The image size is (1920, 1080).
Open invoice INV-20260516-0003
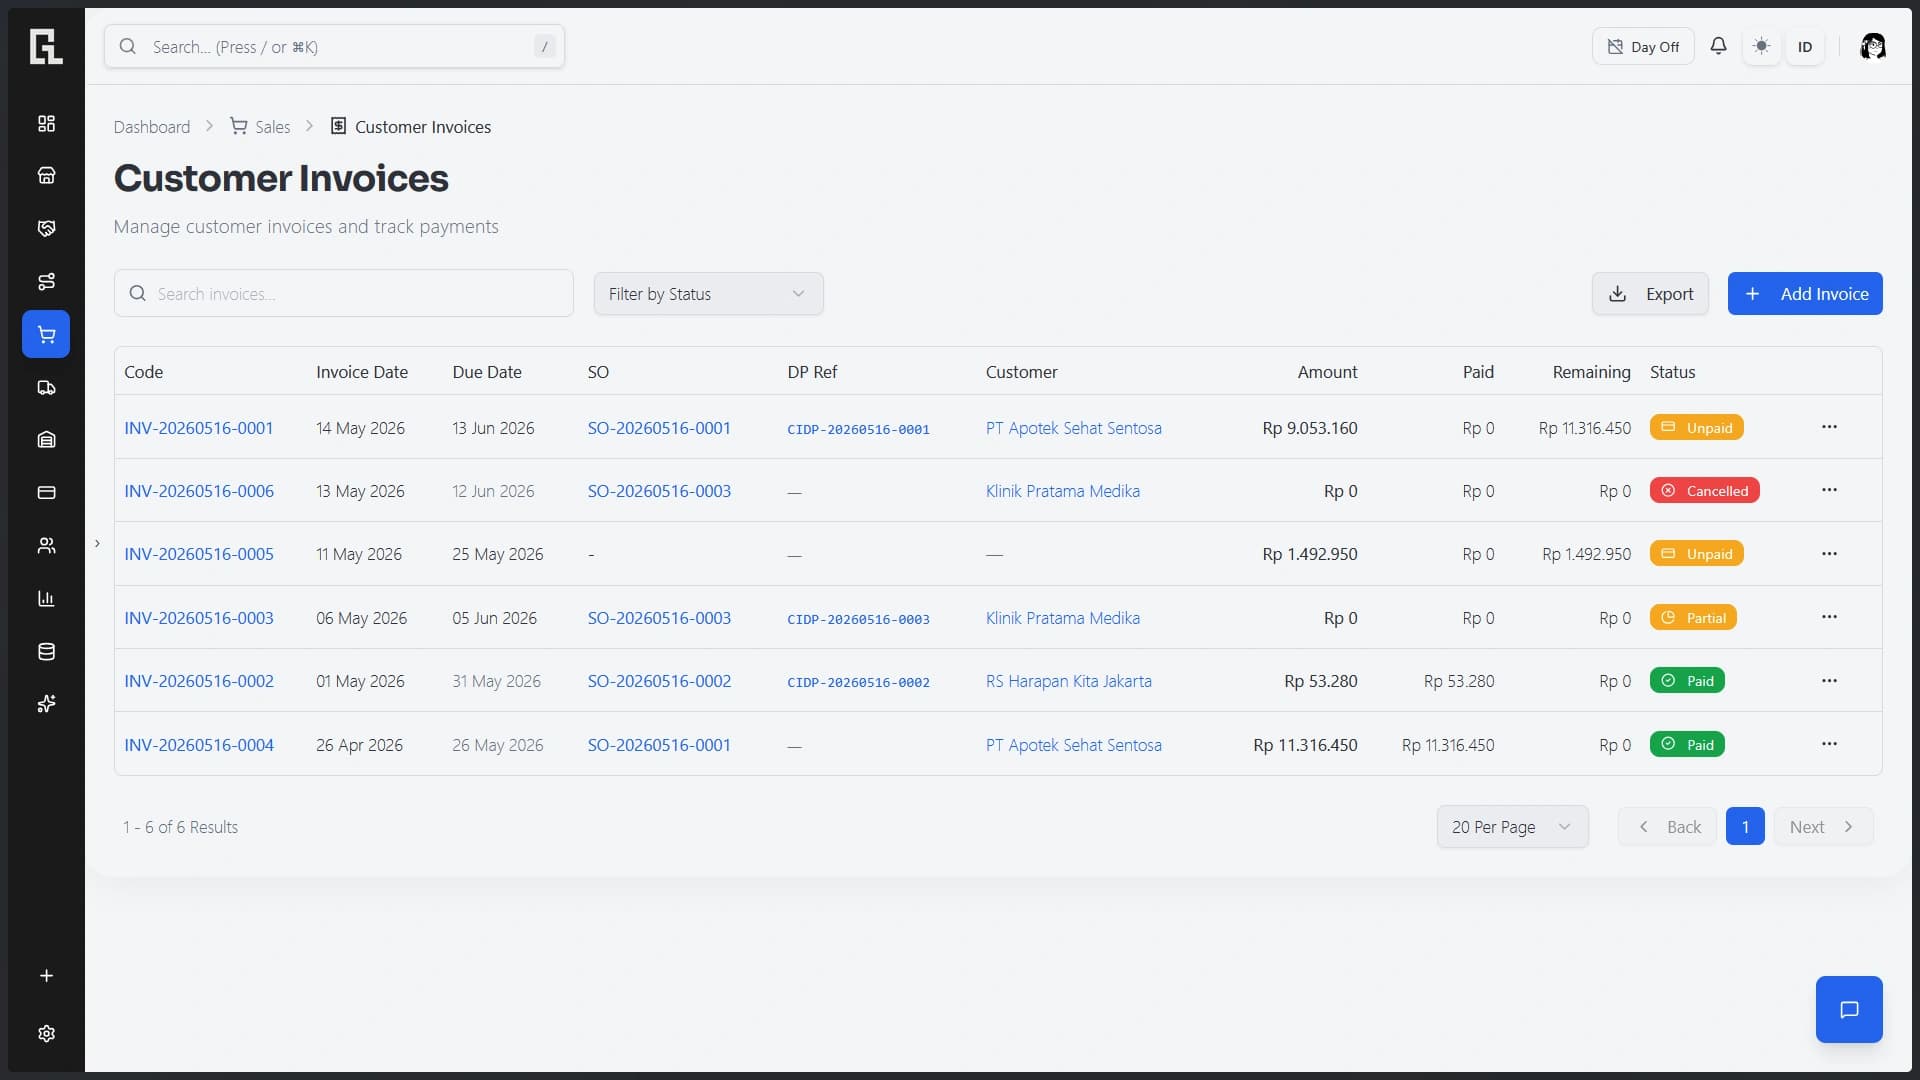tap(198, 618)
